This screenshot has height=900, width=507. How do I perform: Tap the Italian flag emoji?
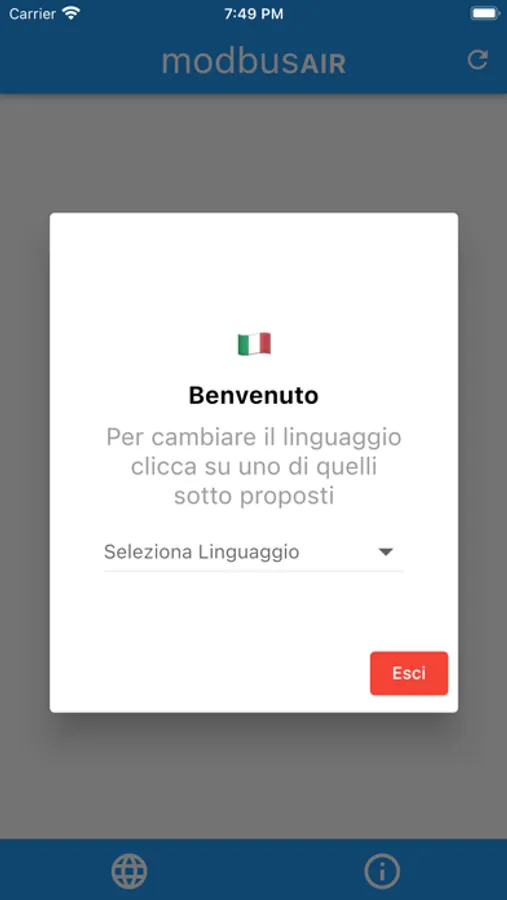tap(254, 344)
